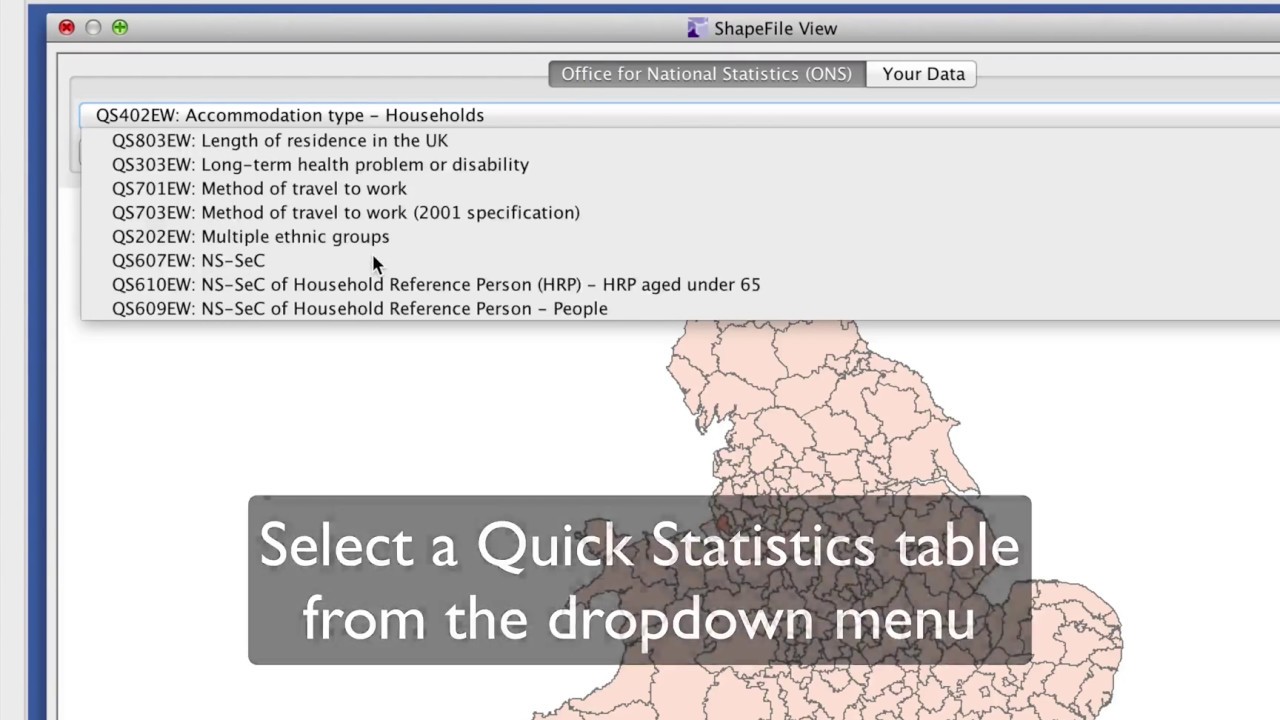Select QS610EW: NS-SeC of HRP aged under 65
The width and height of the screenshot is (1280, 720).
680,284
